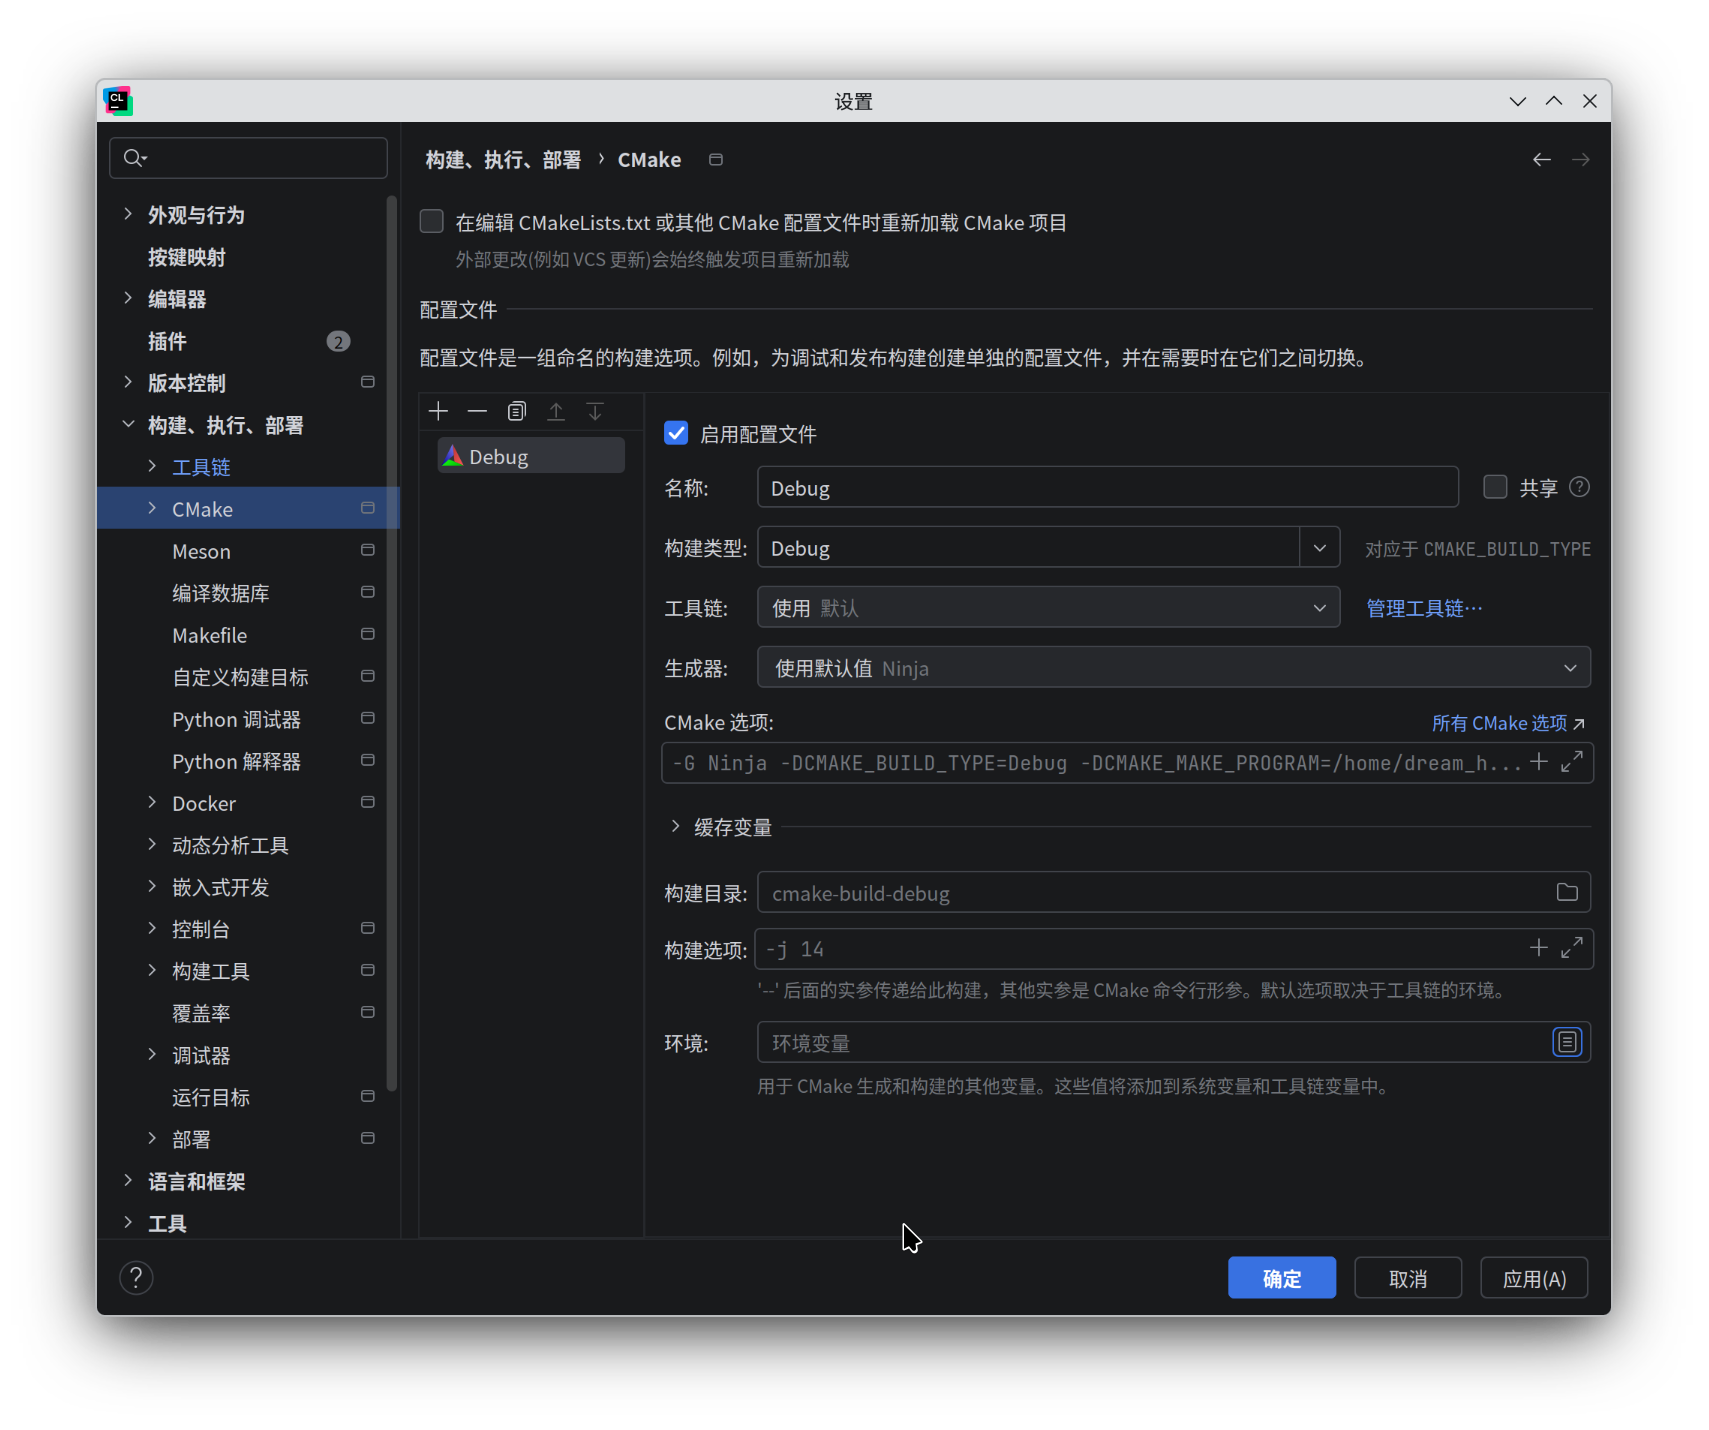Screen dimensions: 1709x1430
Task: Click project-level icon beside CMake breadcrumb
Action: (x=716, y=160)
